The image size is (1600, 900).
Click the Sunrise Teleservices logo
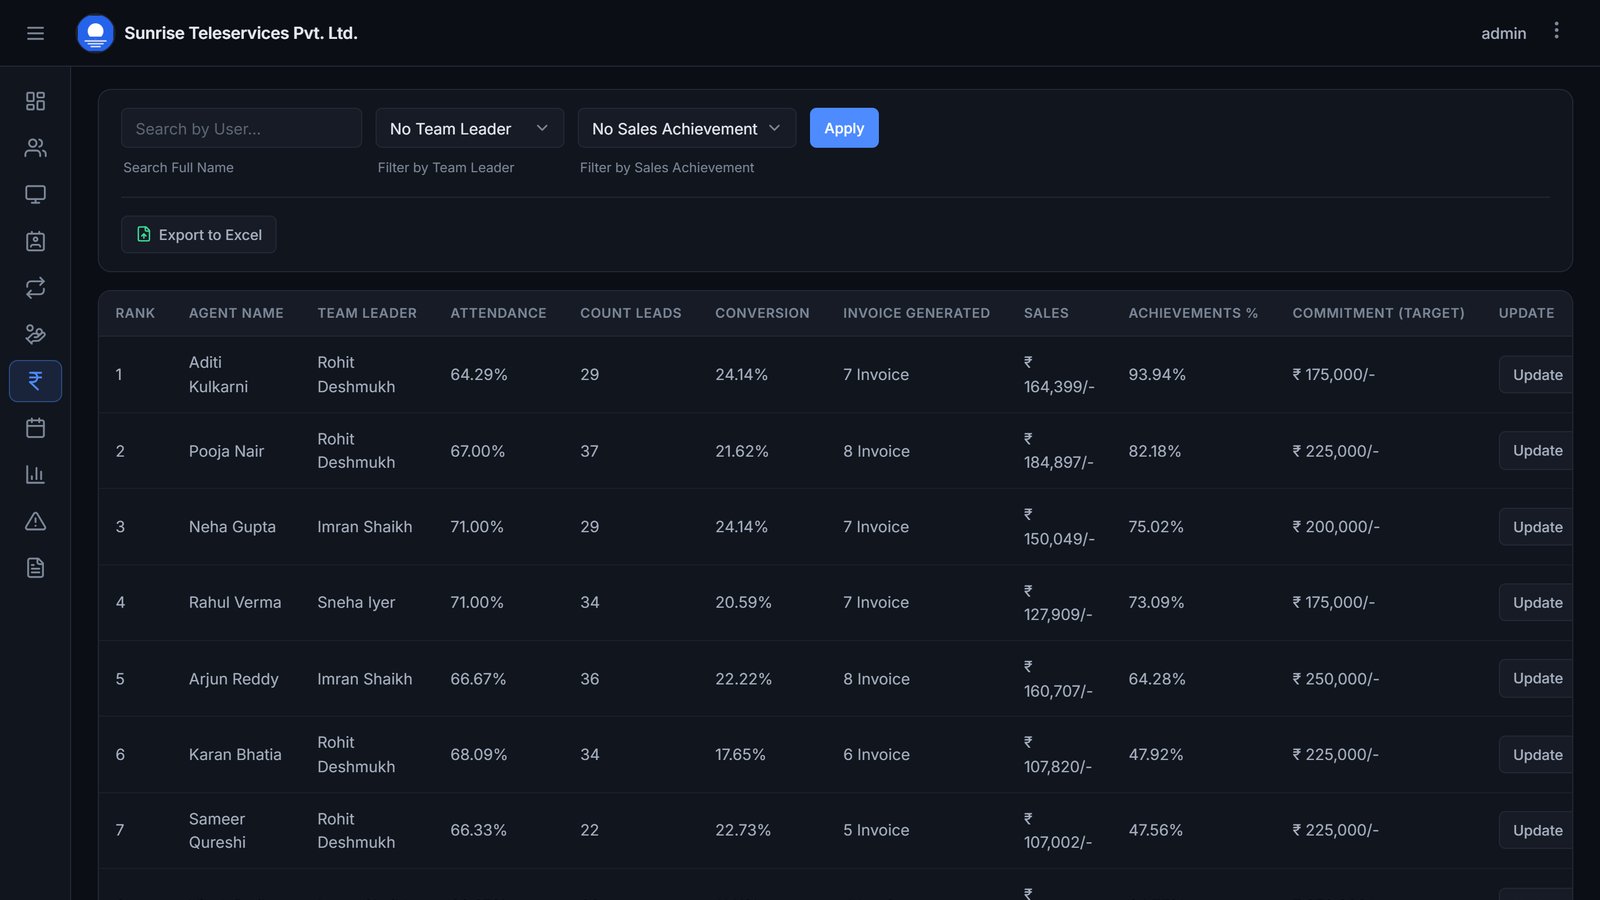95,33
